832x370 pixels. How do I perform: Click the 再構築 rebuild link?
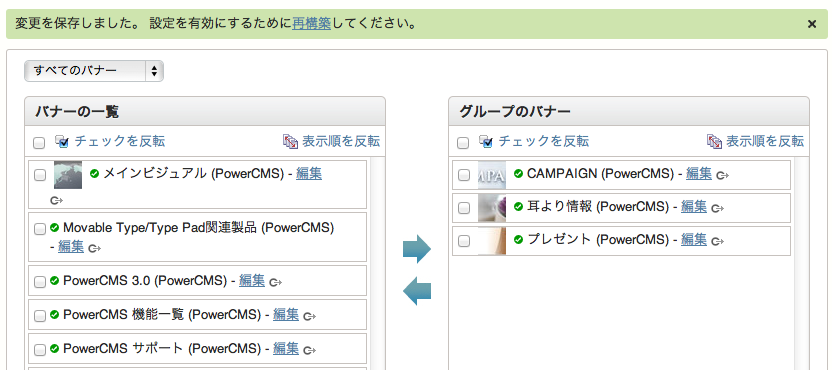pyautogui.click(x=311, y=24)
